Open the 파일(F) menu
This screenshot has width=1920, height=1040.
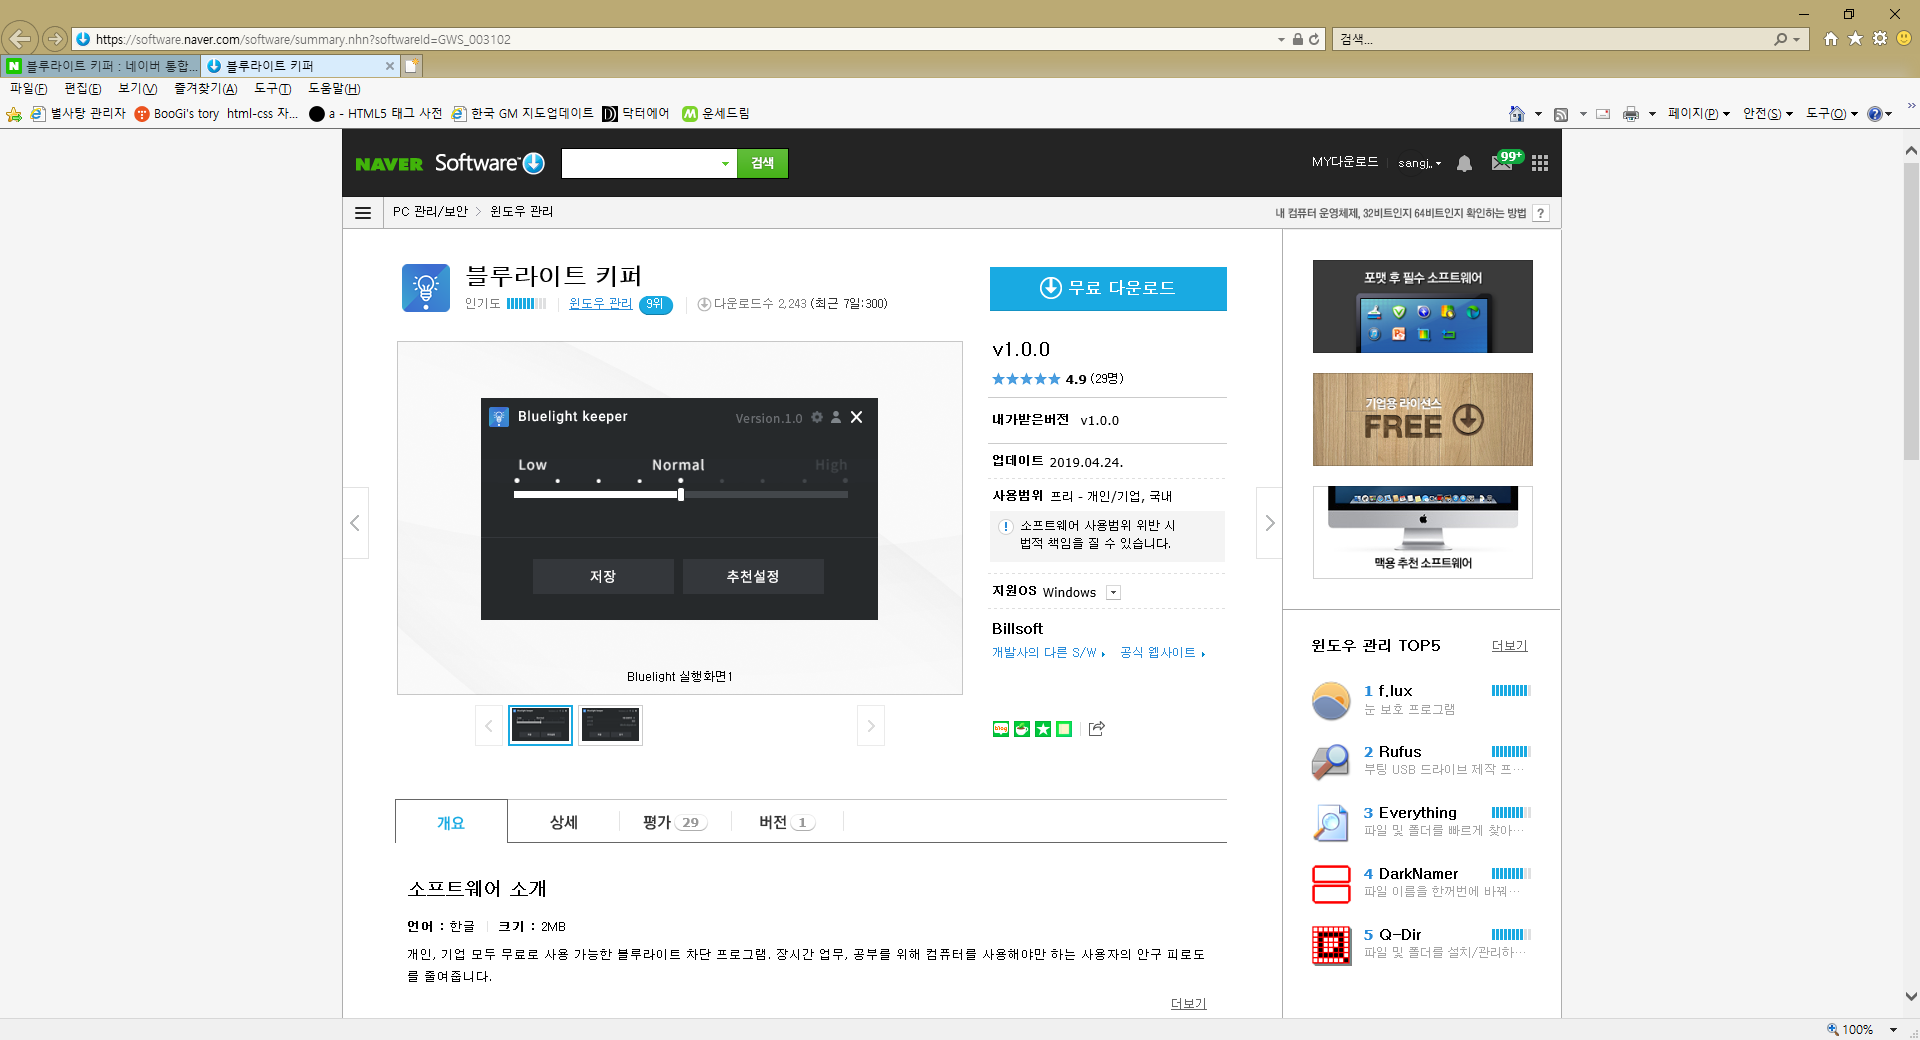[x=29, y=89]
